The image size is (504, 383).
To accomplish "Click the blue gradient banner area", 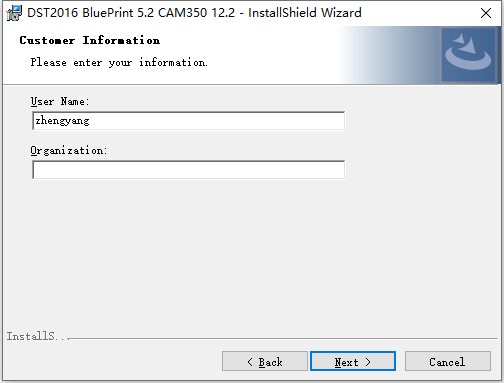I will pyautogui.click(x=390, y=55).
